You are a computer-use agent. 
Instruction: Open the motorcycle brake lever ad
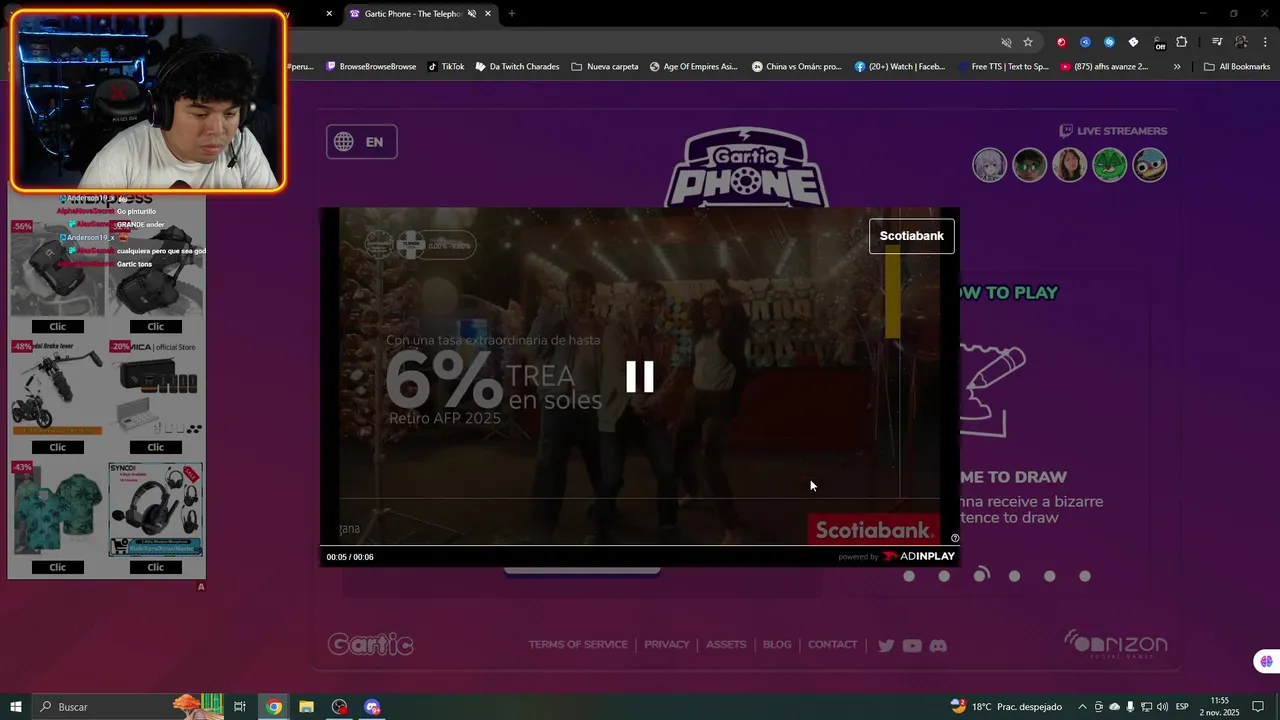coord(58,388)
